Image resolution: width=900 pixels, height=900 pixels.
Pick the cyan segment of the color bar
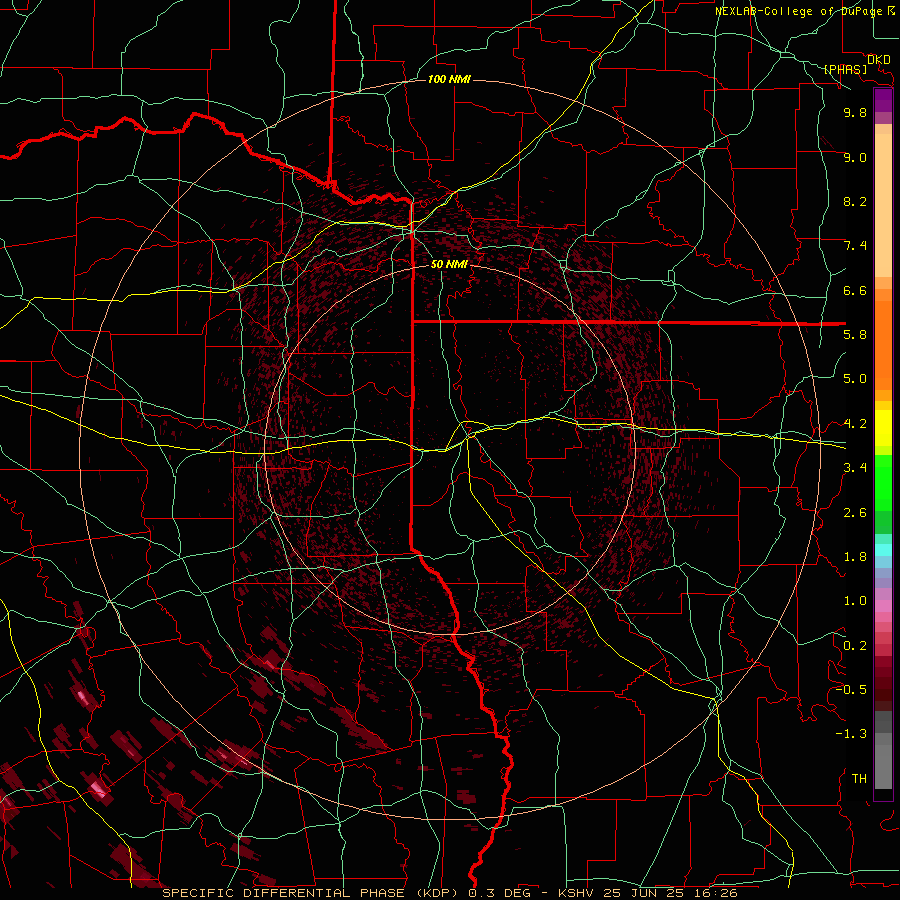tap(883, 550)
